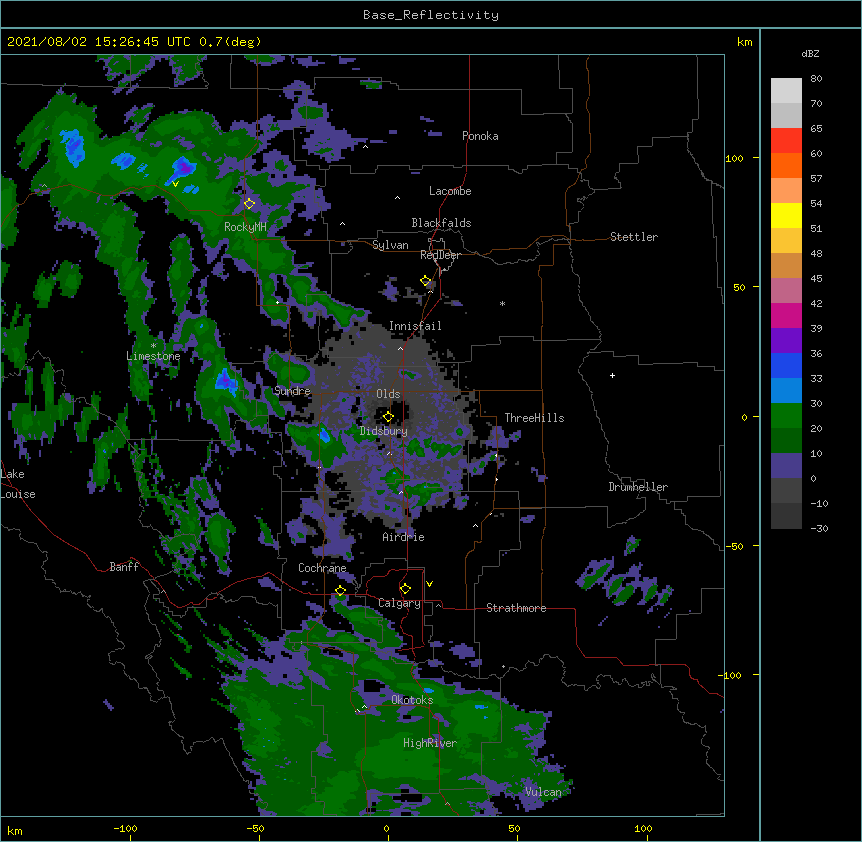Click the Strathmore city label

click(516, 608)
